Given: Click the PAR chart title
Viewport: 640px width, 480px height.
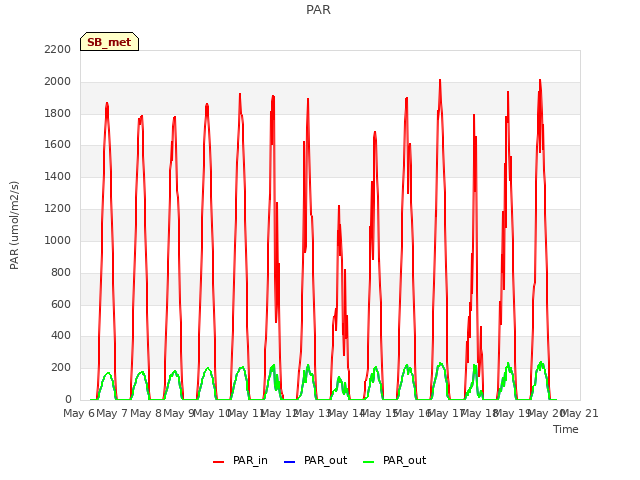Looking at the screenshot, I should coord(318,9).
